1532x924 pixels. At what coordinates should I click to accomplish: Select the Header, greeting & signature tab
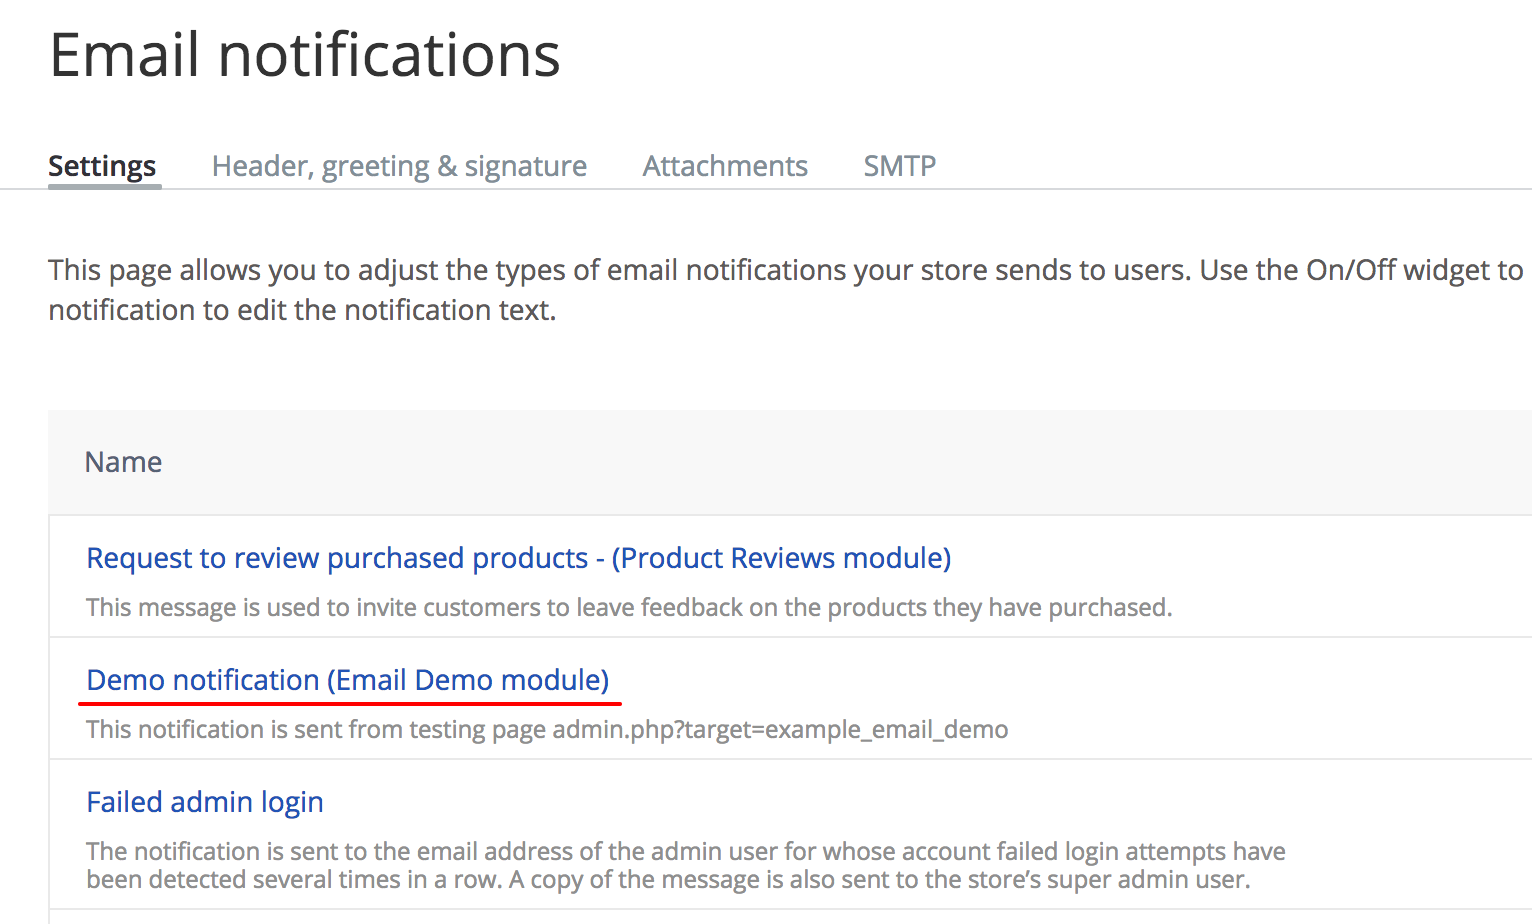tap(398, 165)
